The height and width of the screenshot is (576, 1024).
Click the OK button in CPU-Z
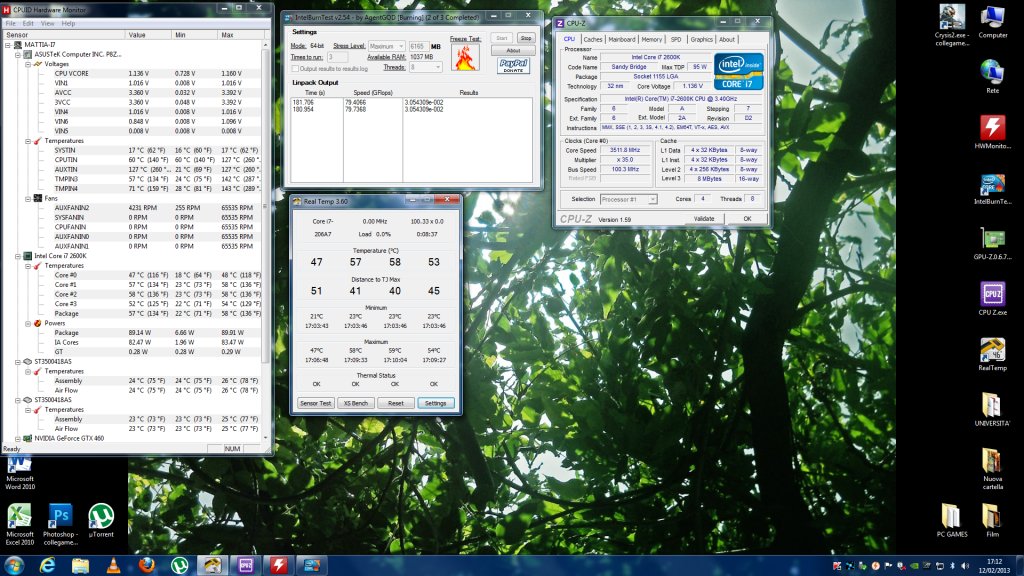coord(747,219)
